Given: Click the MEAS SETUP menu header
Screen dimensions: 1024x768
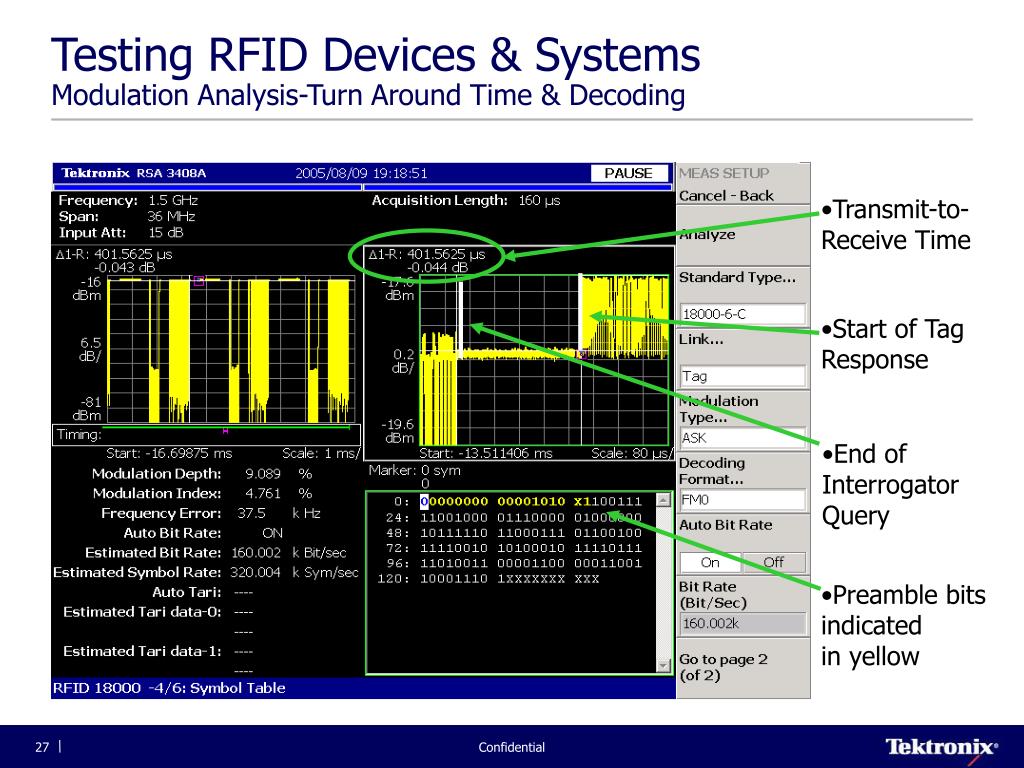Looking at the screenshot, I should click(x=724, y=173).
